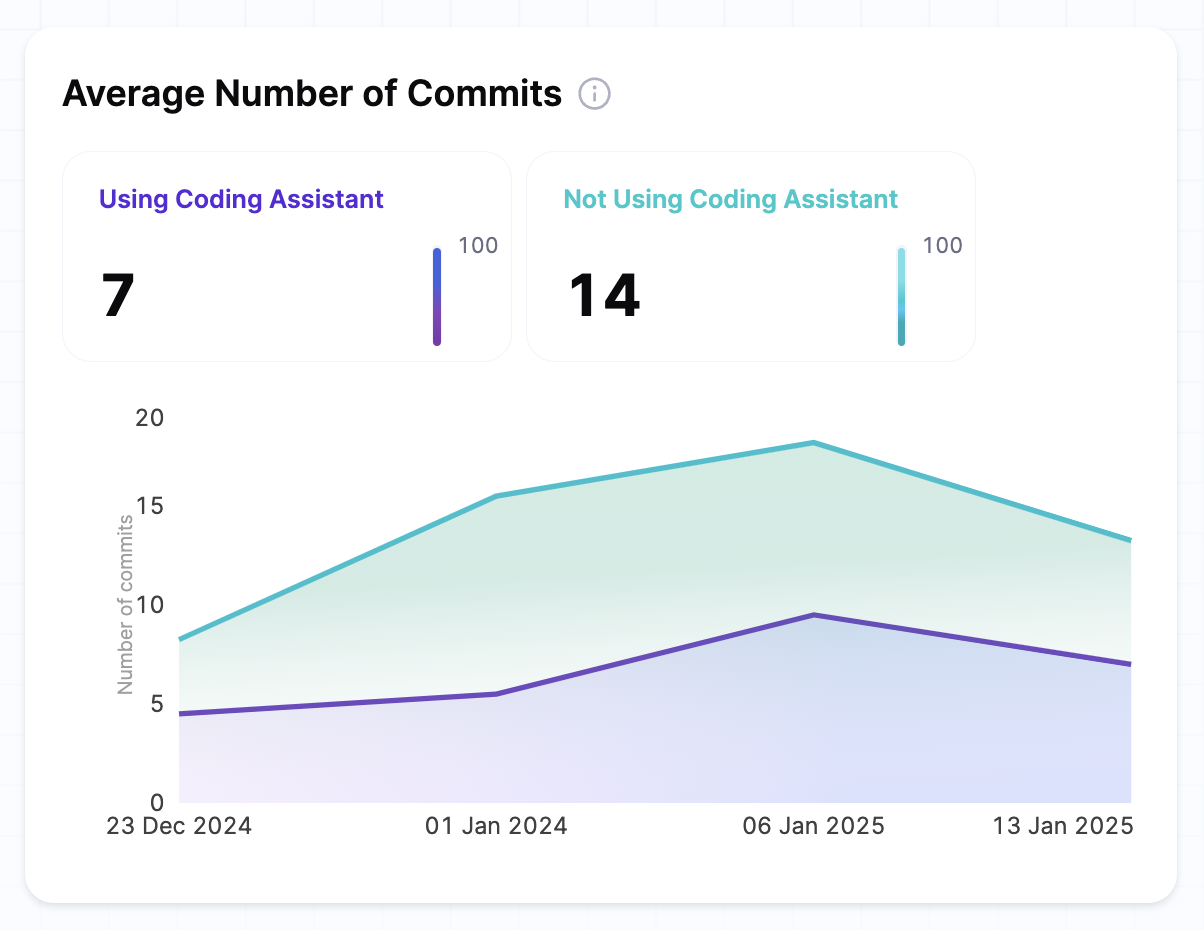Click the teal line point at 01 Jan 2024
The width and height of the screenshot is (1204, 930).
pyautogui.click(x=497, y=496)
